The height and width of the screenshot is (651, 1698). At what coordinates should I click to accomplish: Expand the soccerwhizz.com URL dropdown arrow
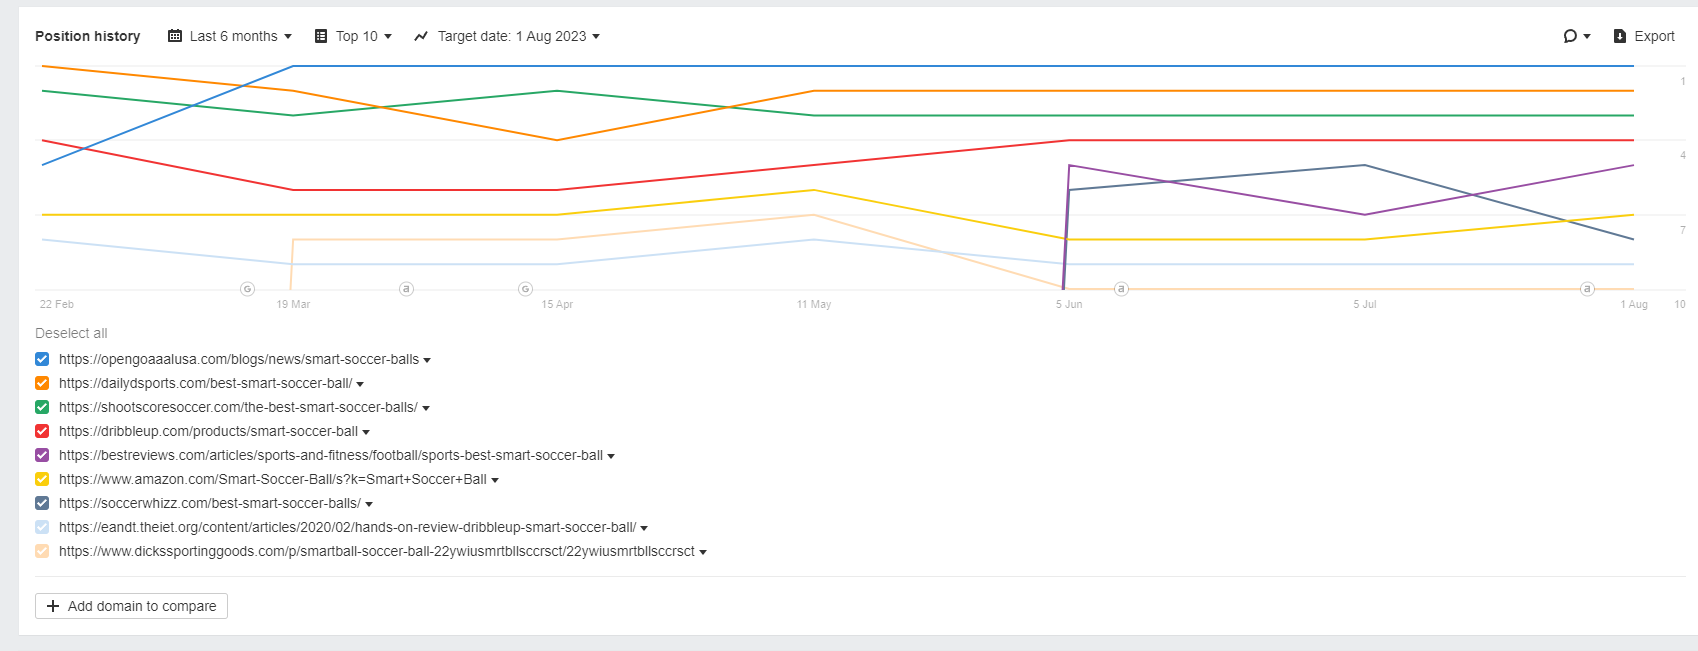[x=369, y=504]
